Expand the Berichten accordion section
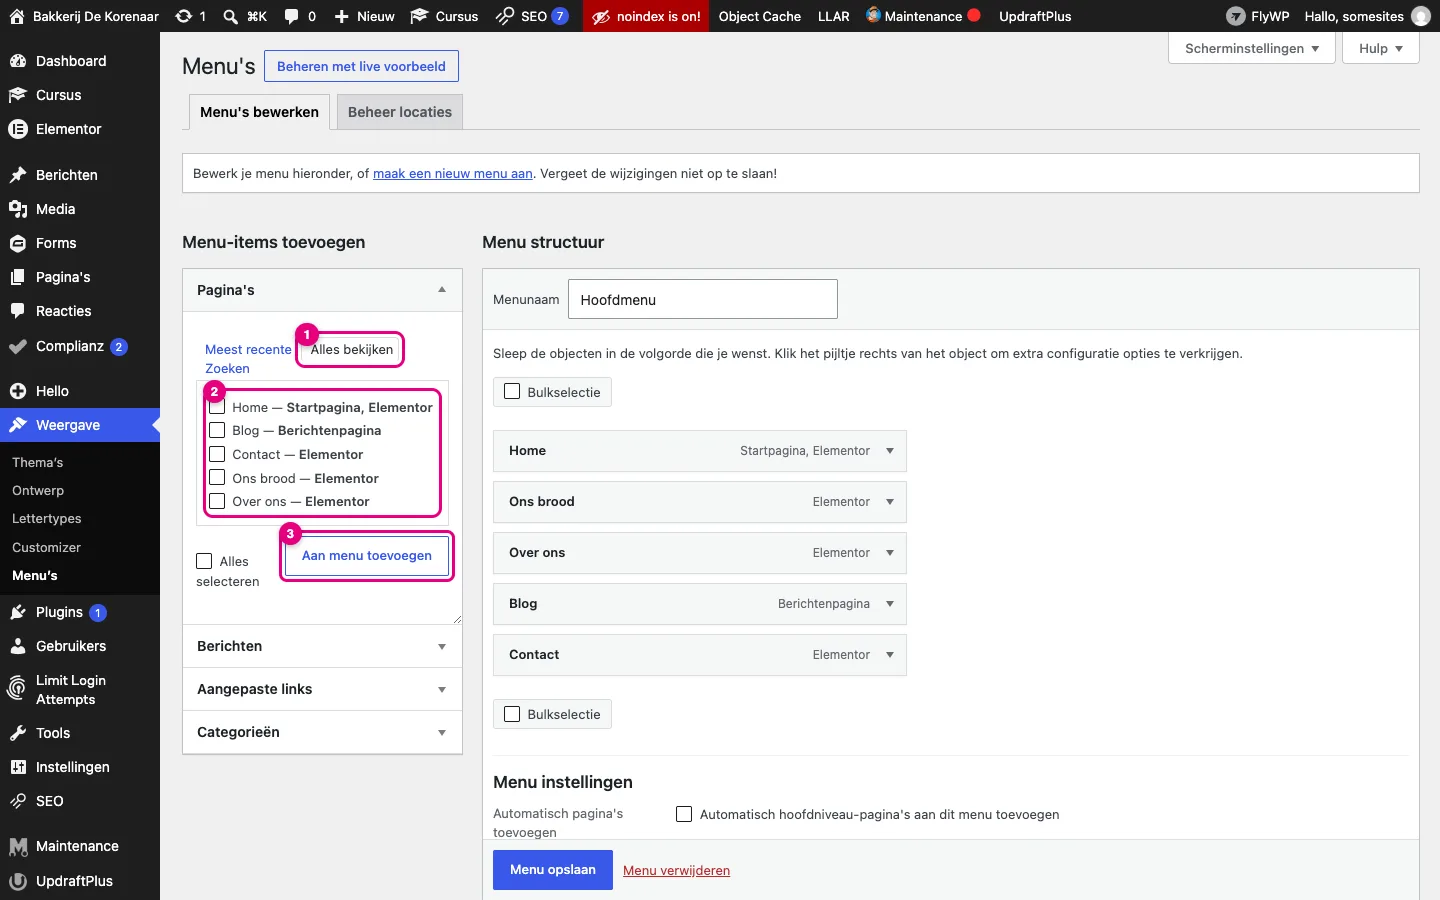The height and width of the screenshot is (900, 1440). pos(322,646)
